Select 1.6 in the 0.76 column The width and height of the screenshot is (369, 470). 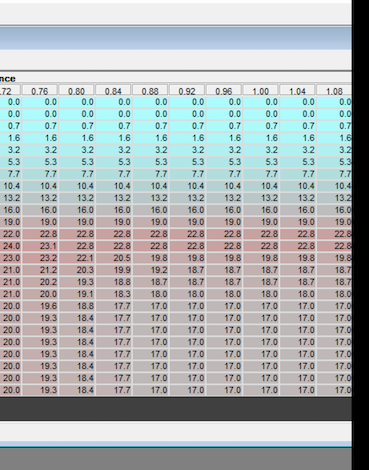click(x=40, y=138)
